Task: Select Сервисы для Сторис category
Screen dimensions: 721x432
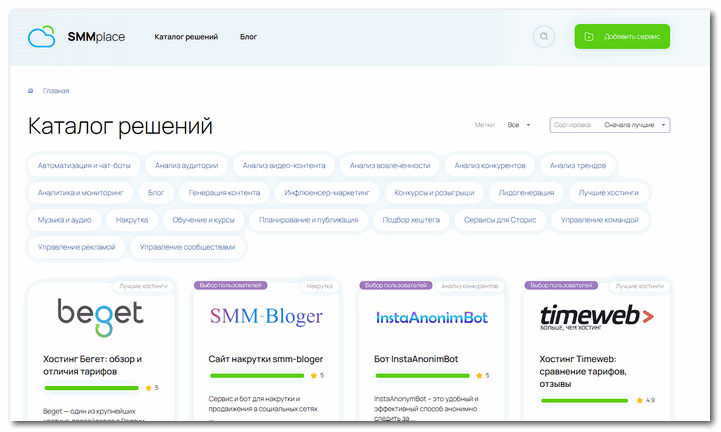Action: point(500,219)
